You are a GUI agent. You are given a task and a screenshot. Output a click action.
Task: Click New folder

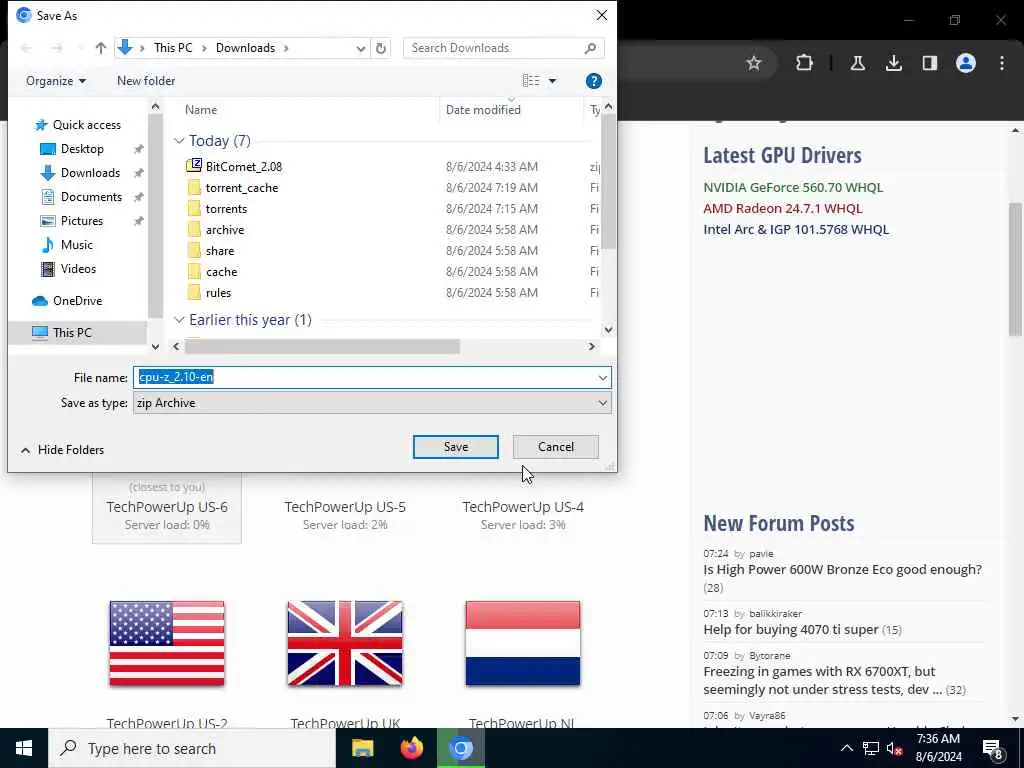tap(146, 81)
